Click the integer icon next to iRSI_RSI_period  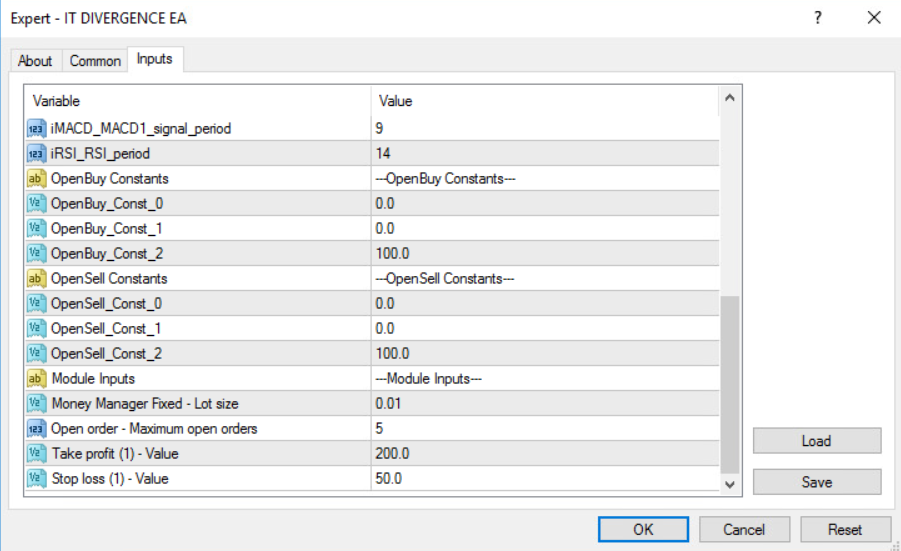point(36,153)
